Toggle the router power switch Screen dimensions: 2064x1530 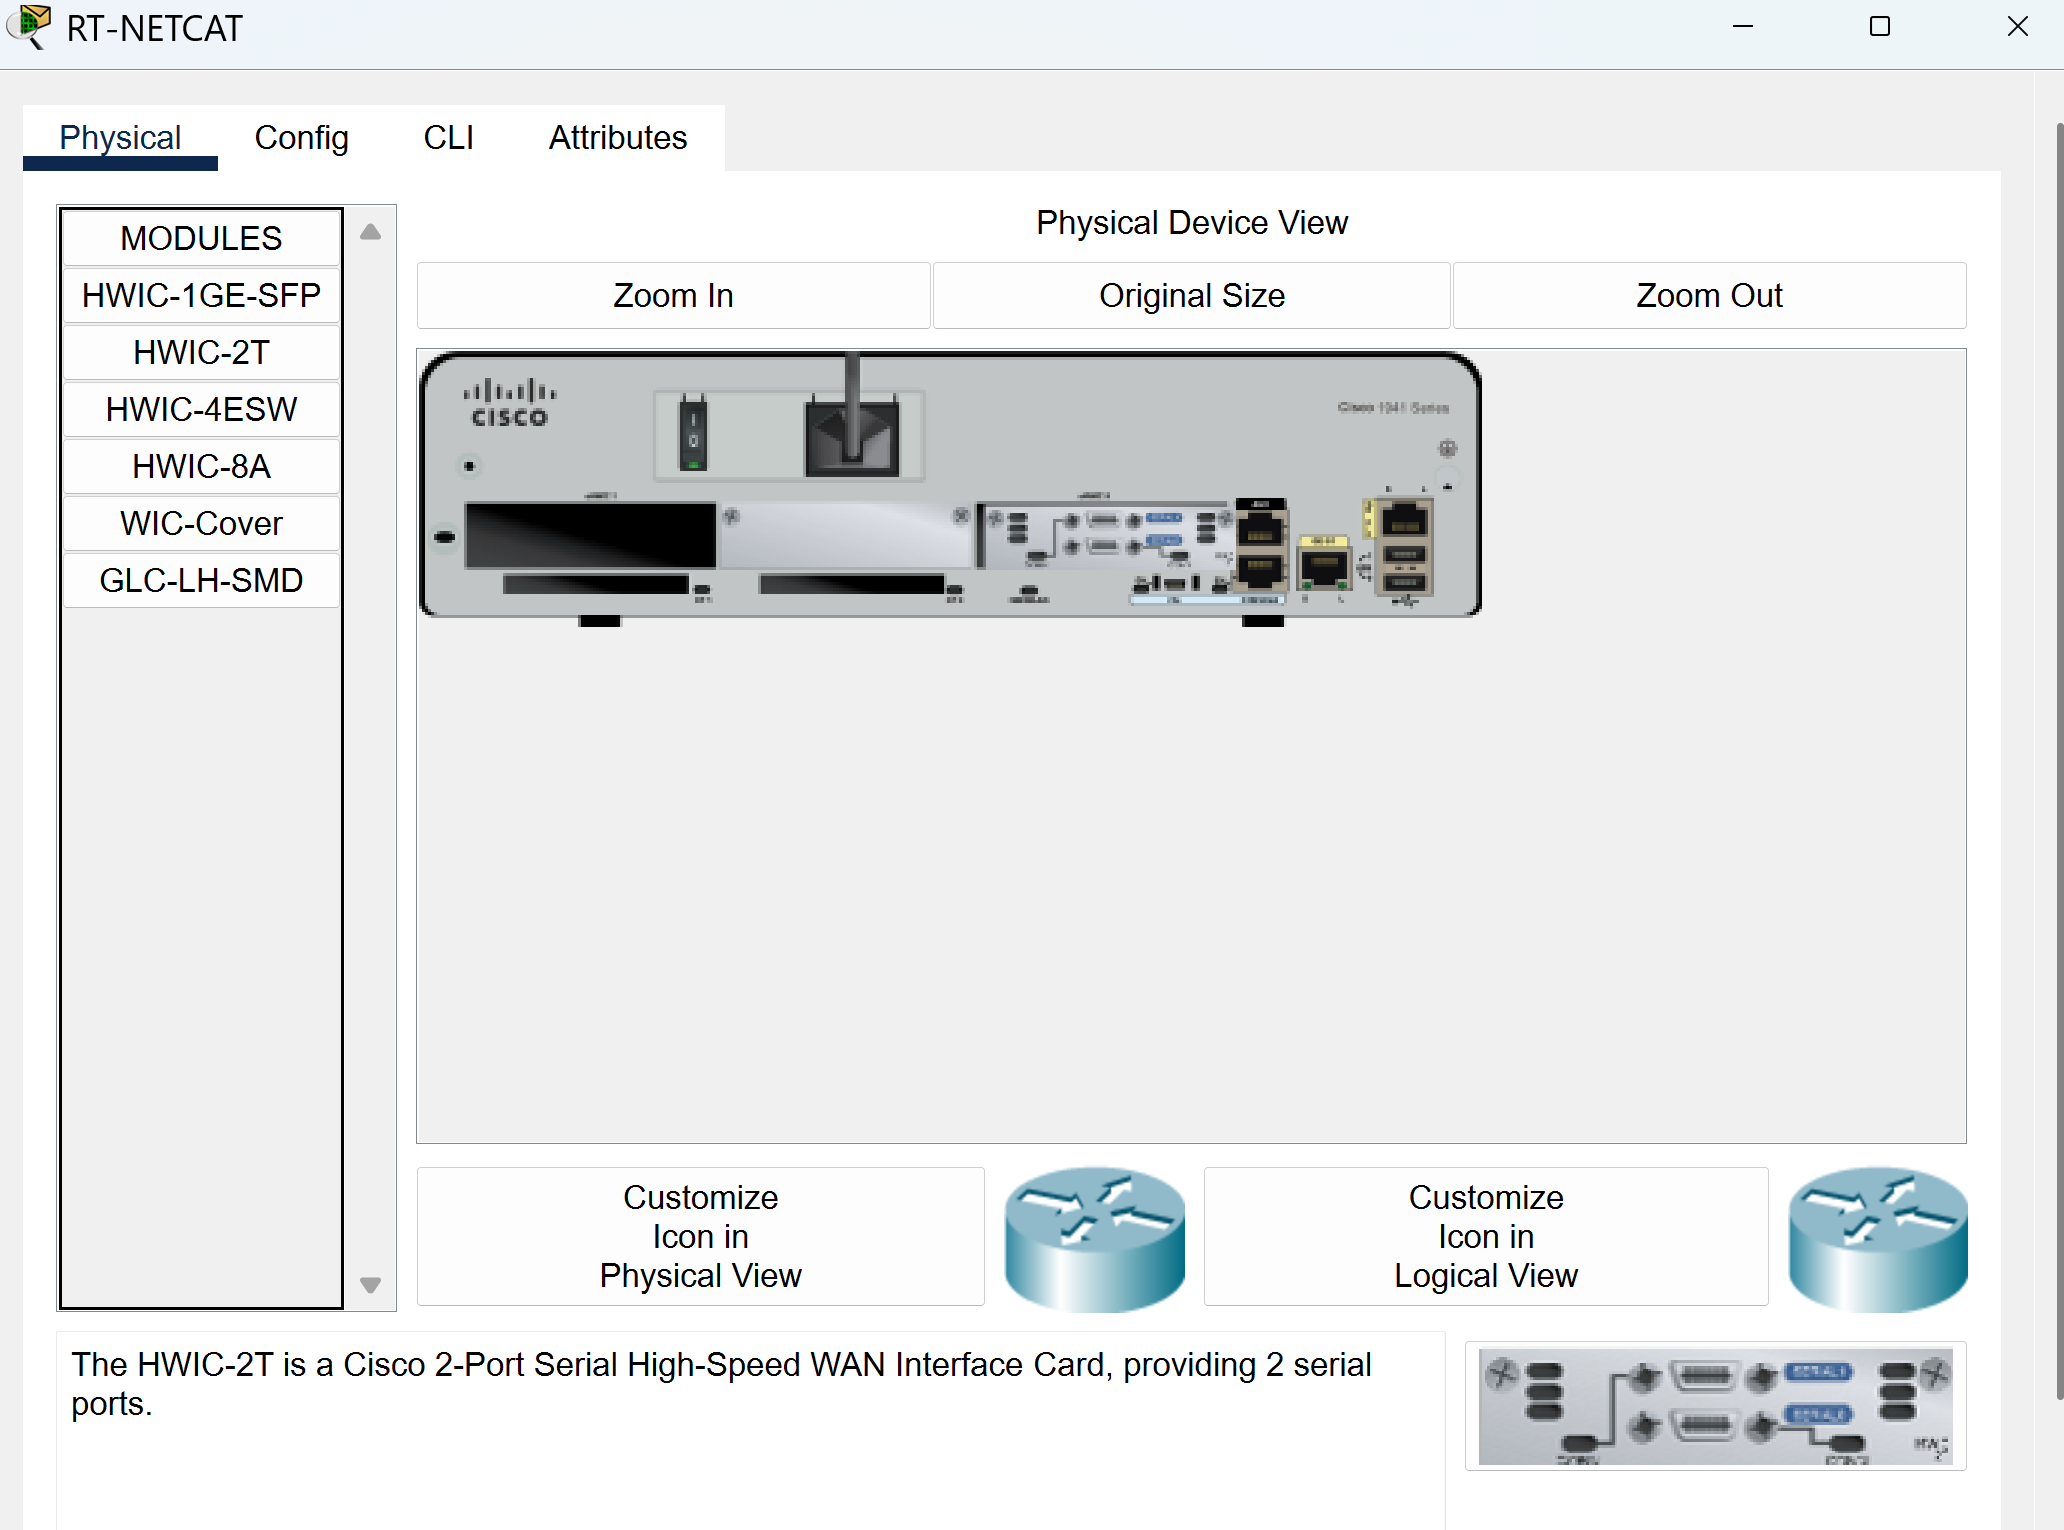(693, 434)
